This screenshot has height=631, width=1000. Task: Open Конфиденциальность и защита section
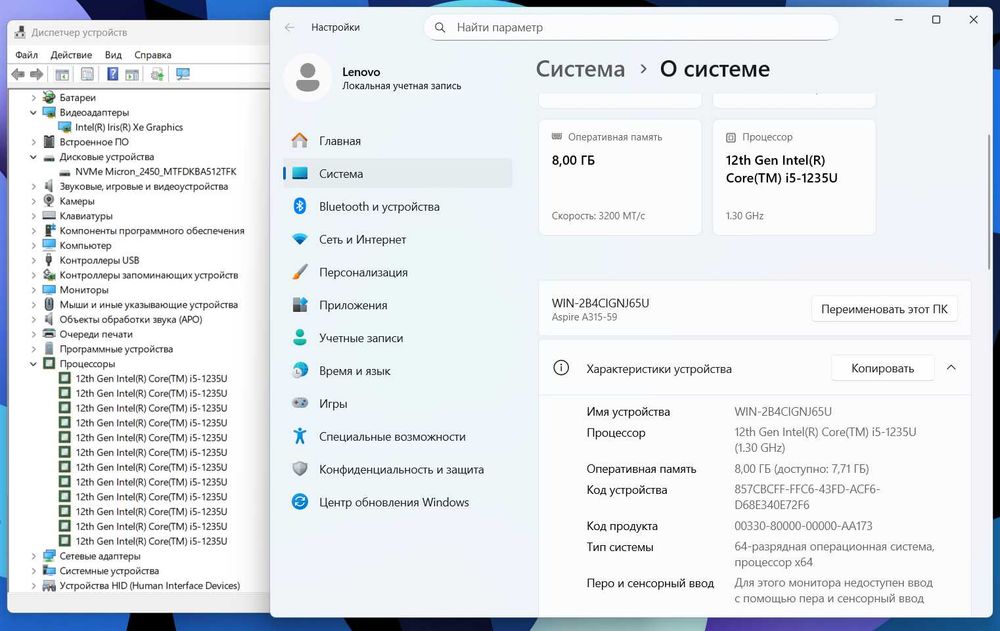397,470
